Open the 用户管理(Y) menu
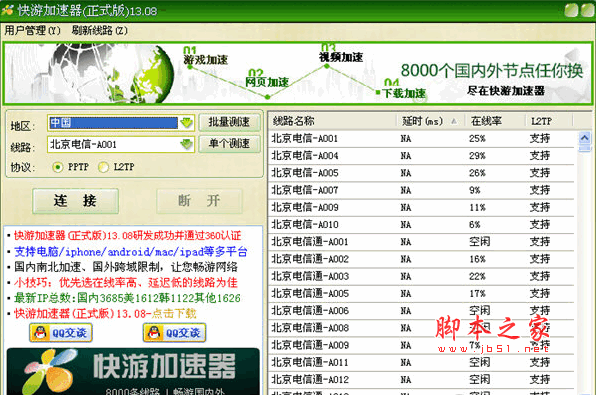This screenshot has height=395, width=596. pyautogui.click(x=33, y=30)
